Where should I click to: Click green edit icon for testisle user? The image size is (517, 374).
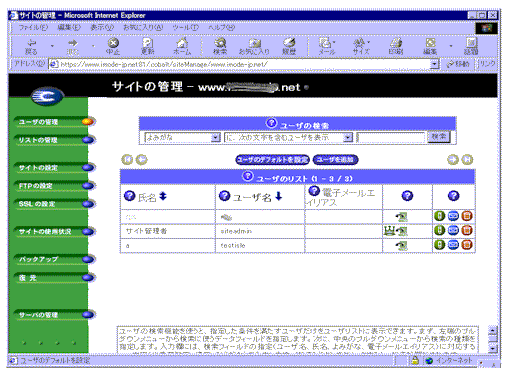pyautogui.click(x=439, y=245)
